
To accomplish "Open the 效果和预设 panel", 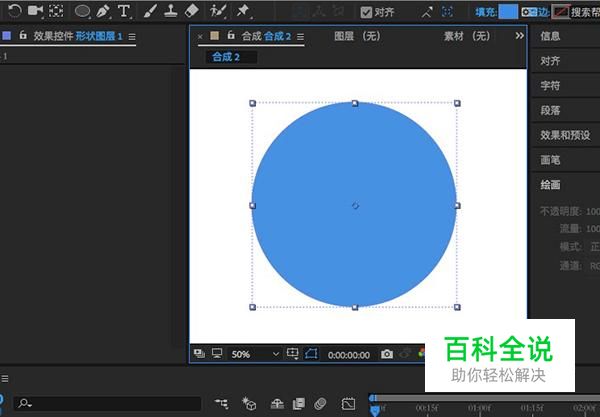I will tap(563, 135).
